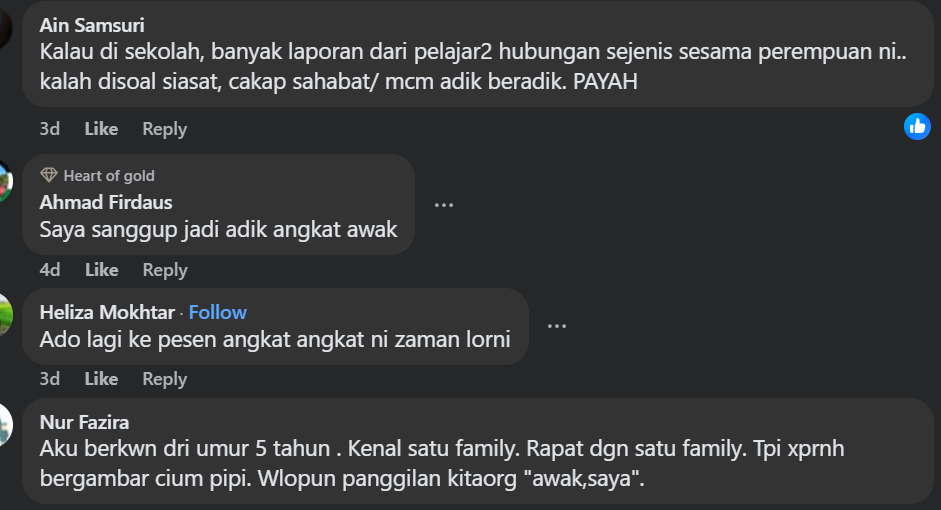Reply to Heliza Mokhtar's comment
This screenshot has width=941, height=510.
point(164,379)
